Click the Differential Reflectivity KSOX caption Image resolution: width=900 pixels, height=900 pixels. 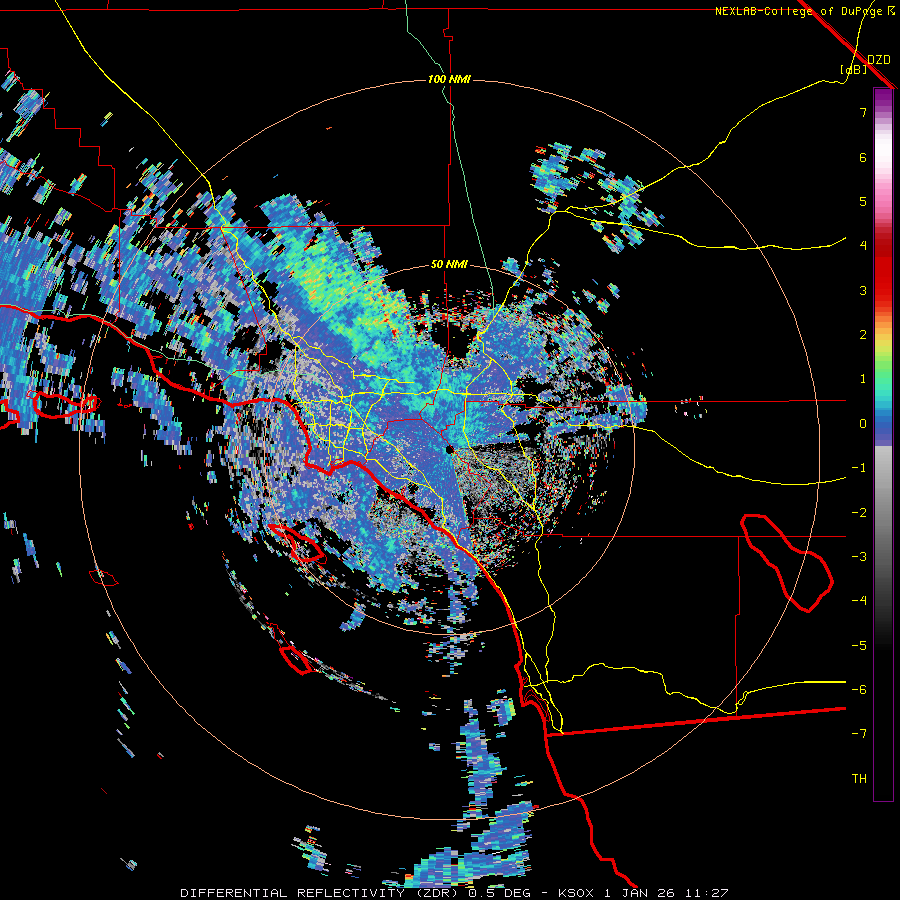[x=455, y=893]
